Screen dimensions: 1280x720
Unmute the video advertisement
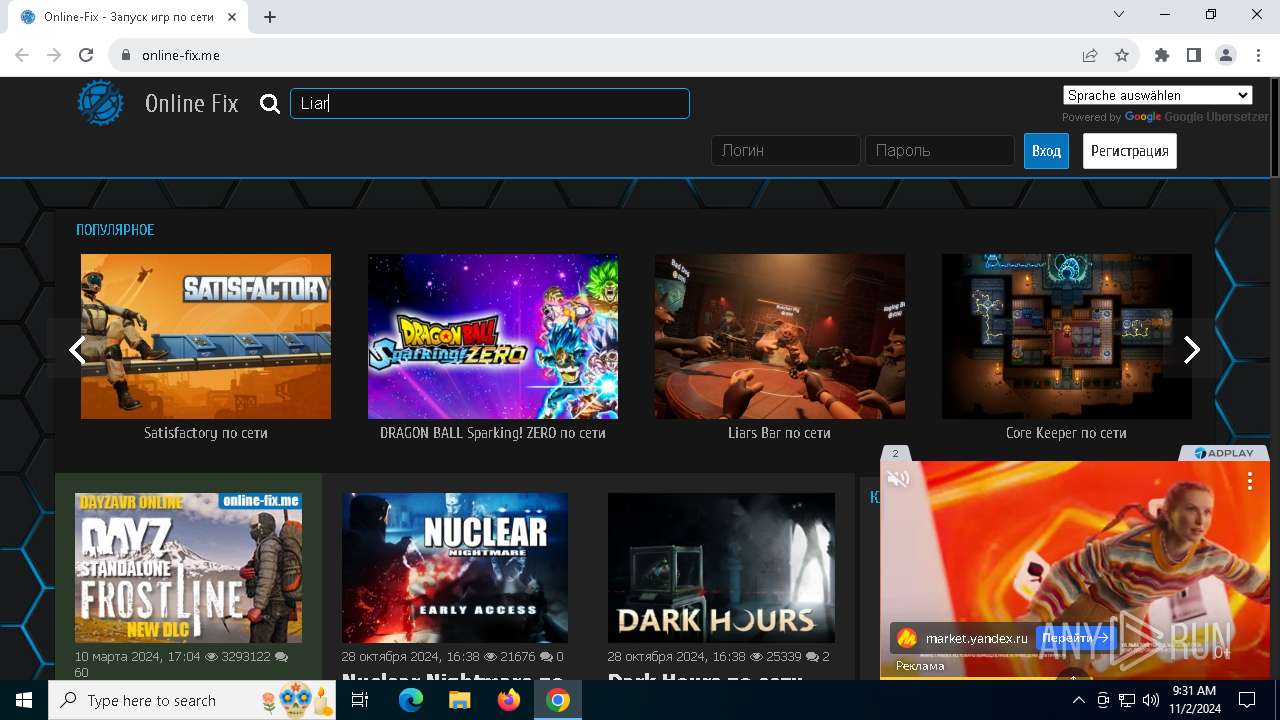tap(898, 479)
